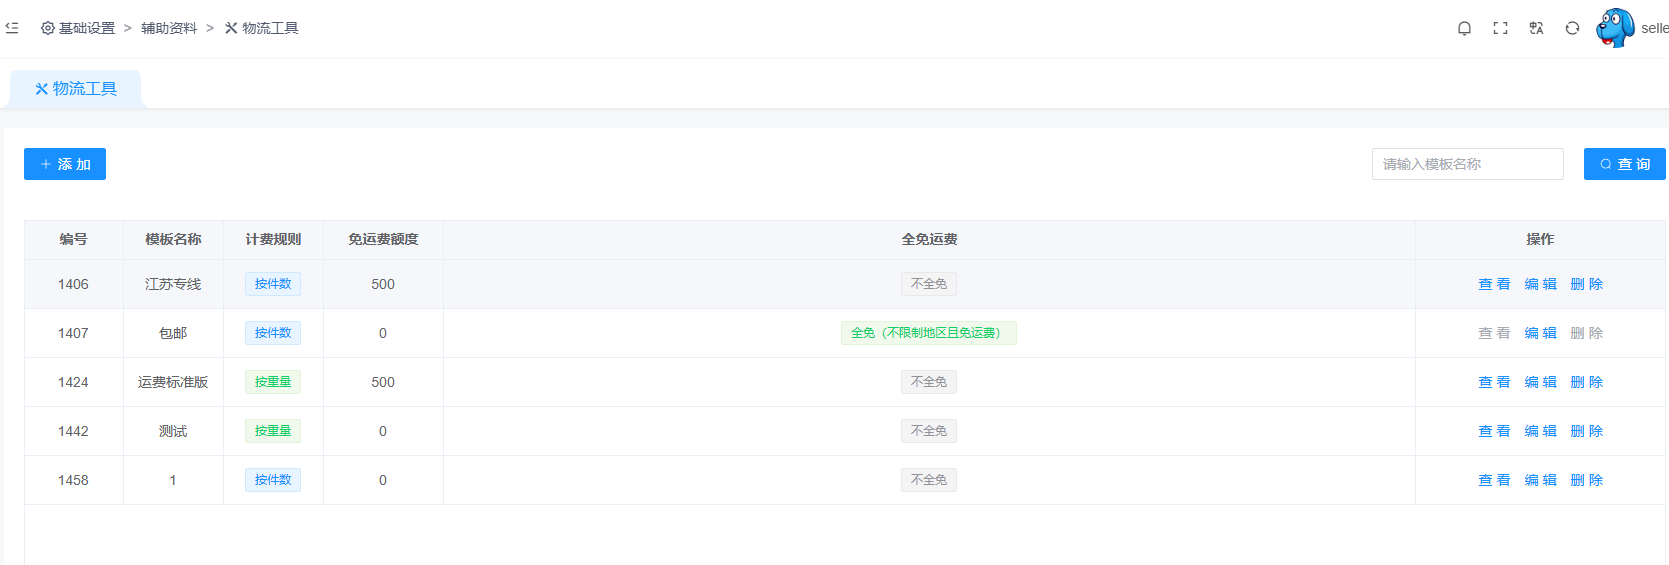Screen dimensions: 1669x565
Task: Edit the 包邮 template
Action: (x=1540, y=333)
